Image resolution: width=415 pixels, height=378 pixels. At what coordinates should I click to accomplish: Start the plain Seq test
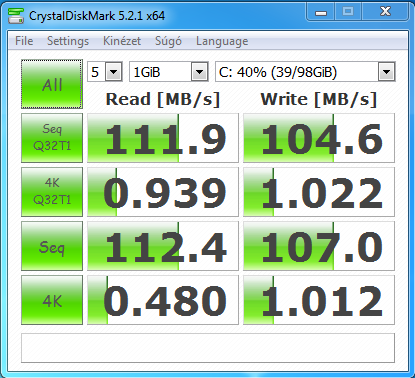point(52,246)
